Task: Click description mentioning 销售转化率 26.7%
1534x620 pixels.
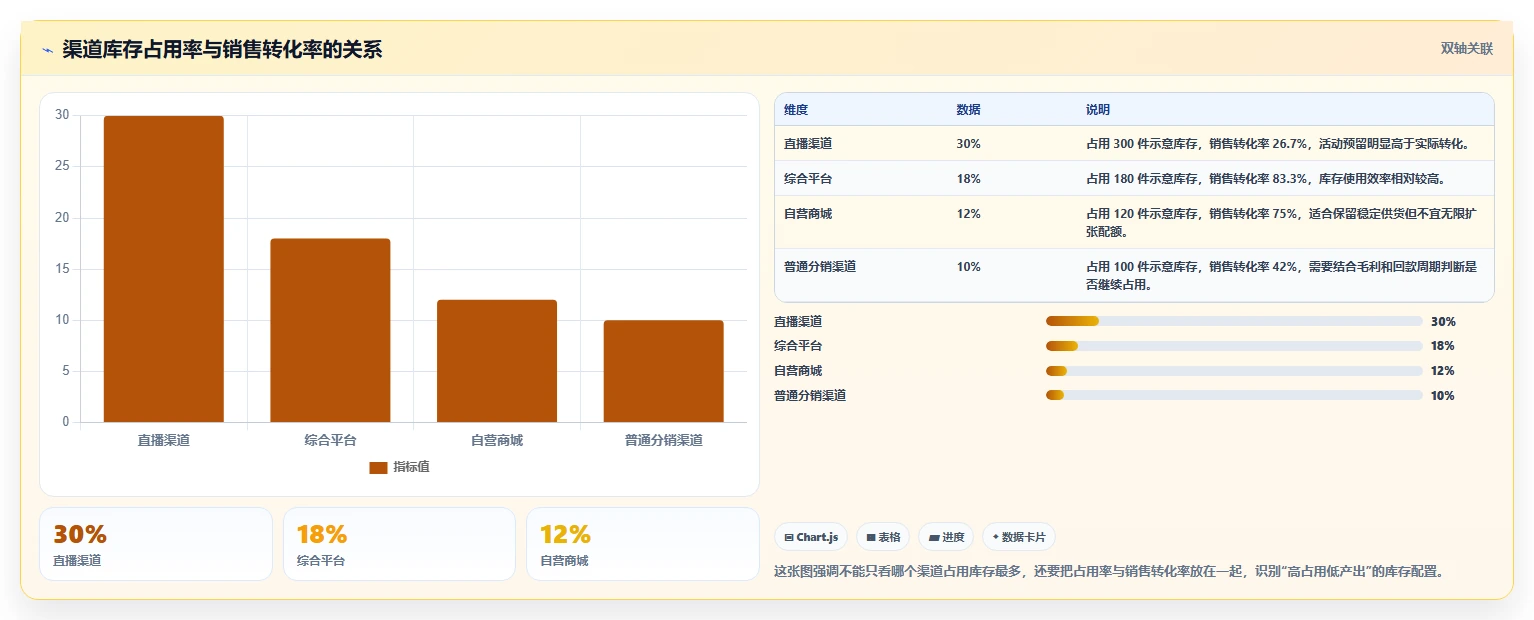Action: tap(1279, 143)
